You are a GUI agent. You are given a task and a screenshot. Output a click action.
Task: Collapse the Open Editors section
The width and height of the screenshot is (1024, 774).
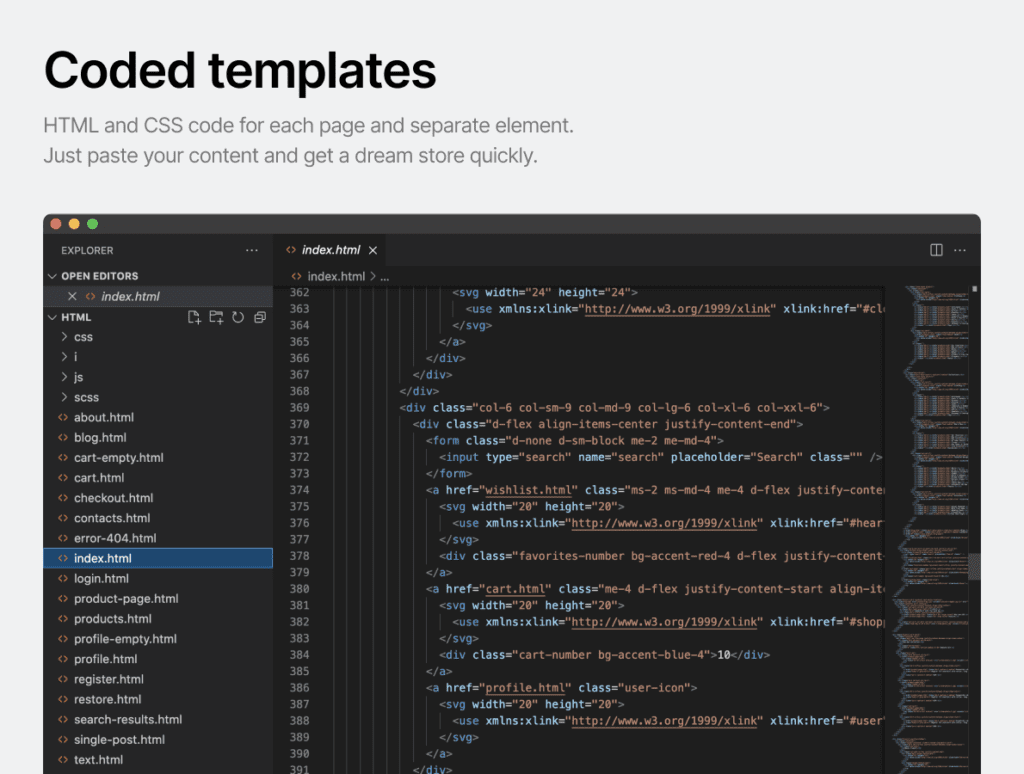pyautogui.click(x=53, y=276)
